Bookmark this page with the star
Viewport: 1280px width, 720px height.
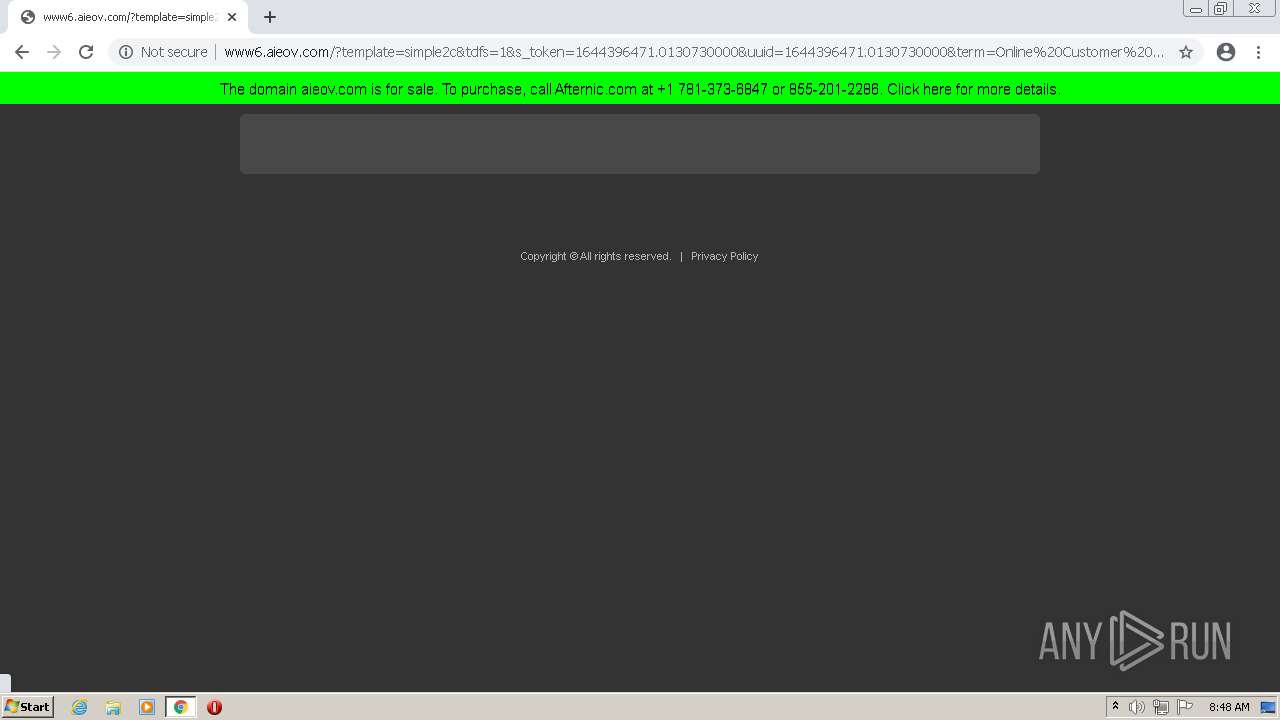tap(1186, 52)
